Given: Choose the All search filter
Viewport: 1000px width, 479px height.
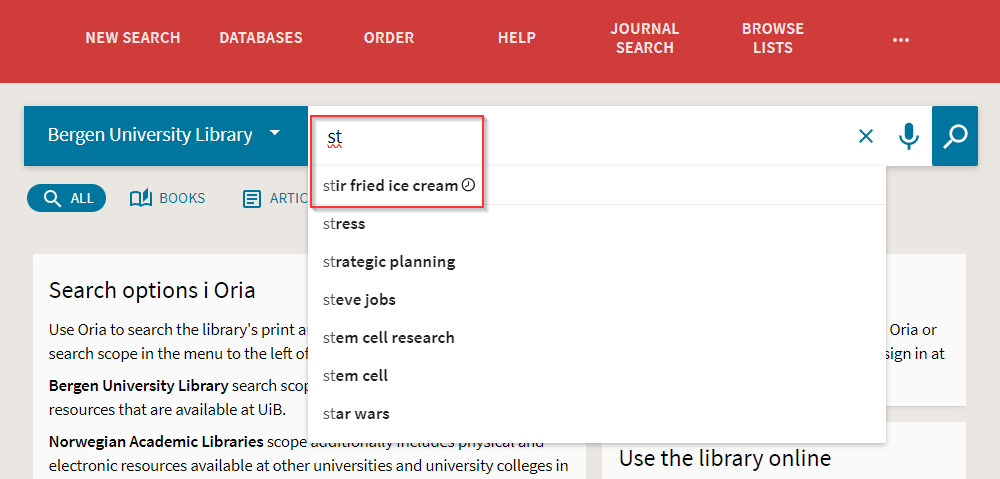Looking at the screenshot, I should [67, 198].
